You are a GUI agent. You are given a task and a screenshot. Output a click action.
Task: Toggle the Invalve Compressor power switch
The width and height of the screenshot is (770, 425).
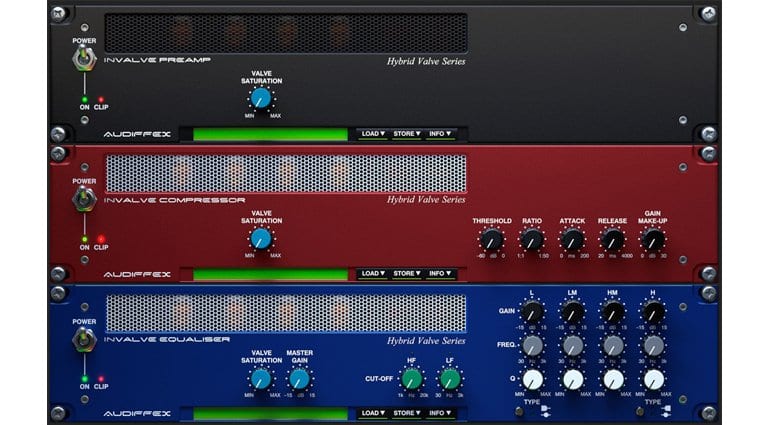click(x=84, y=199)
